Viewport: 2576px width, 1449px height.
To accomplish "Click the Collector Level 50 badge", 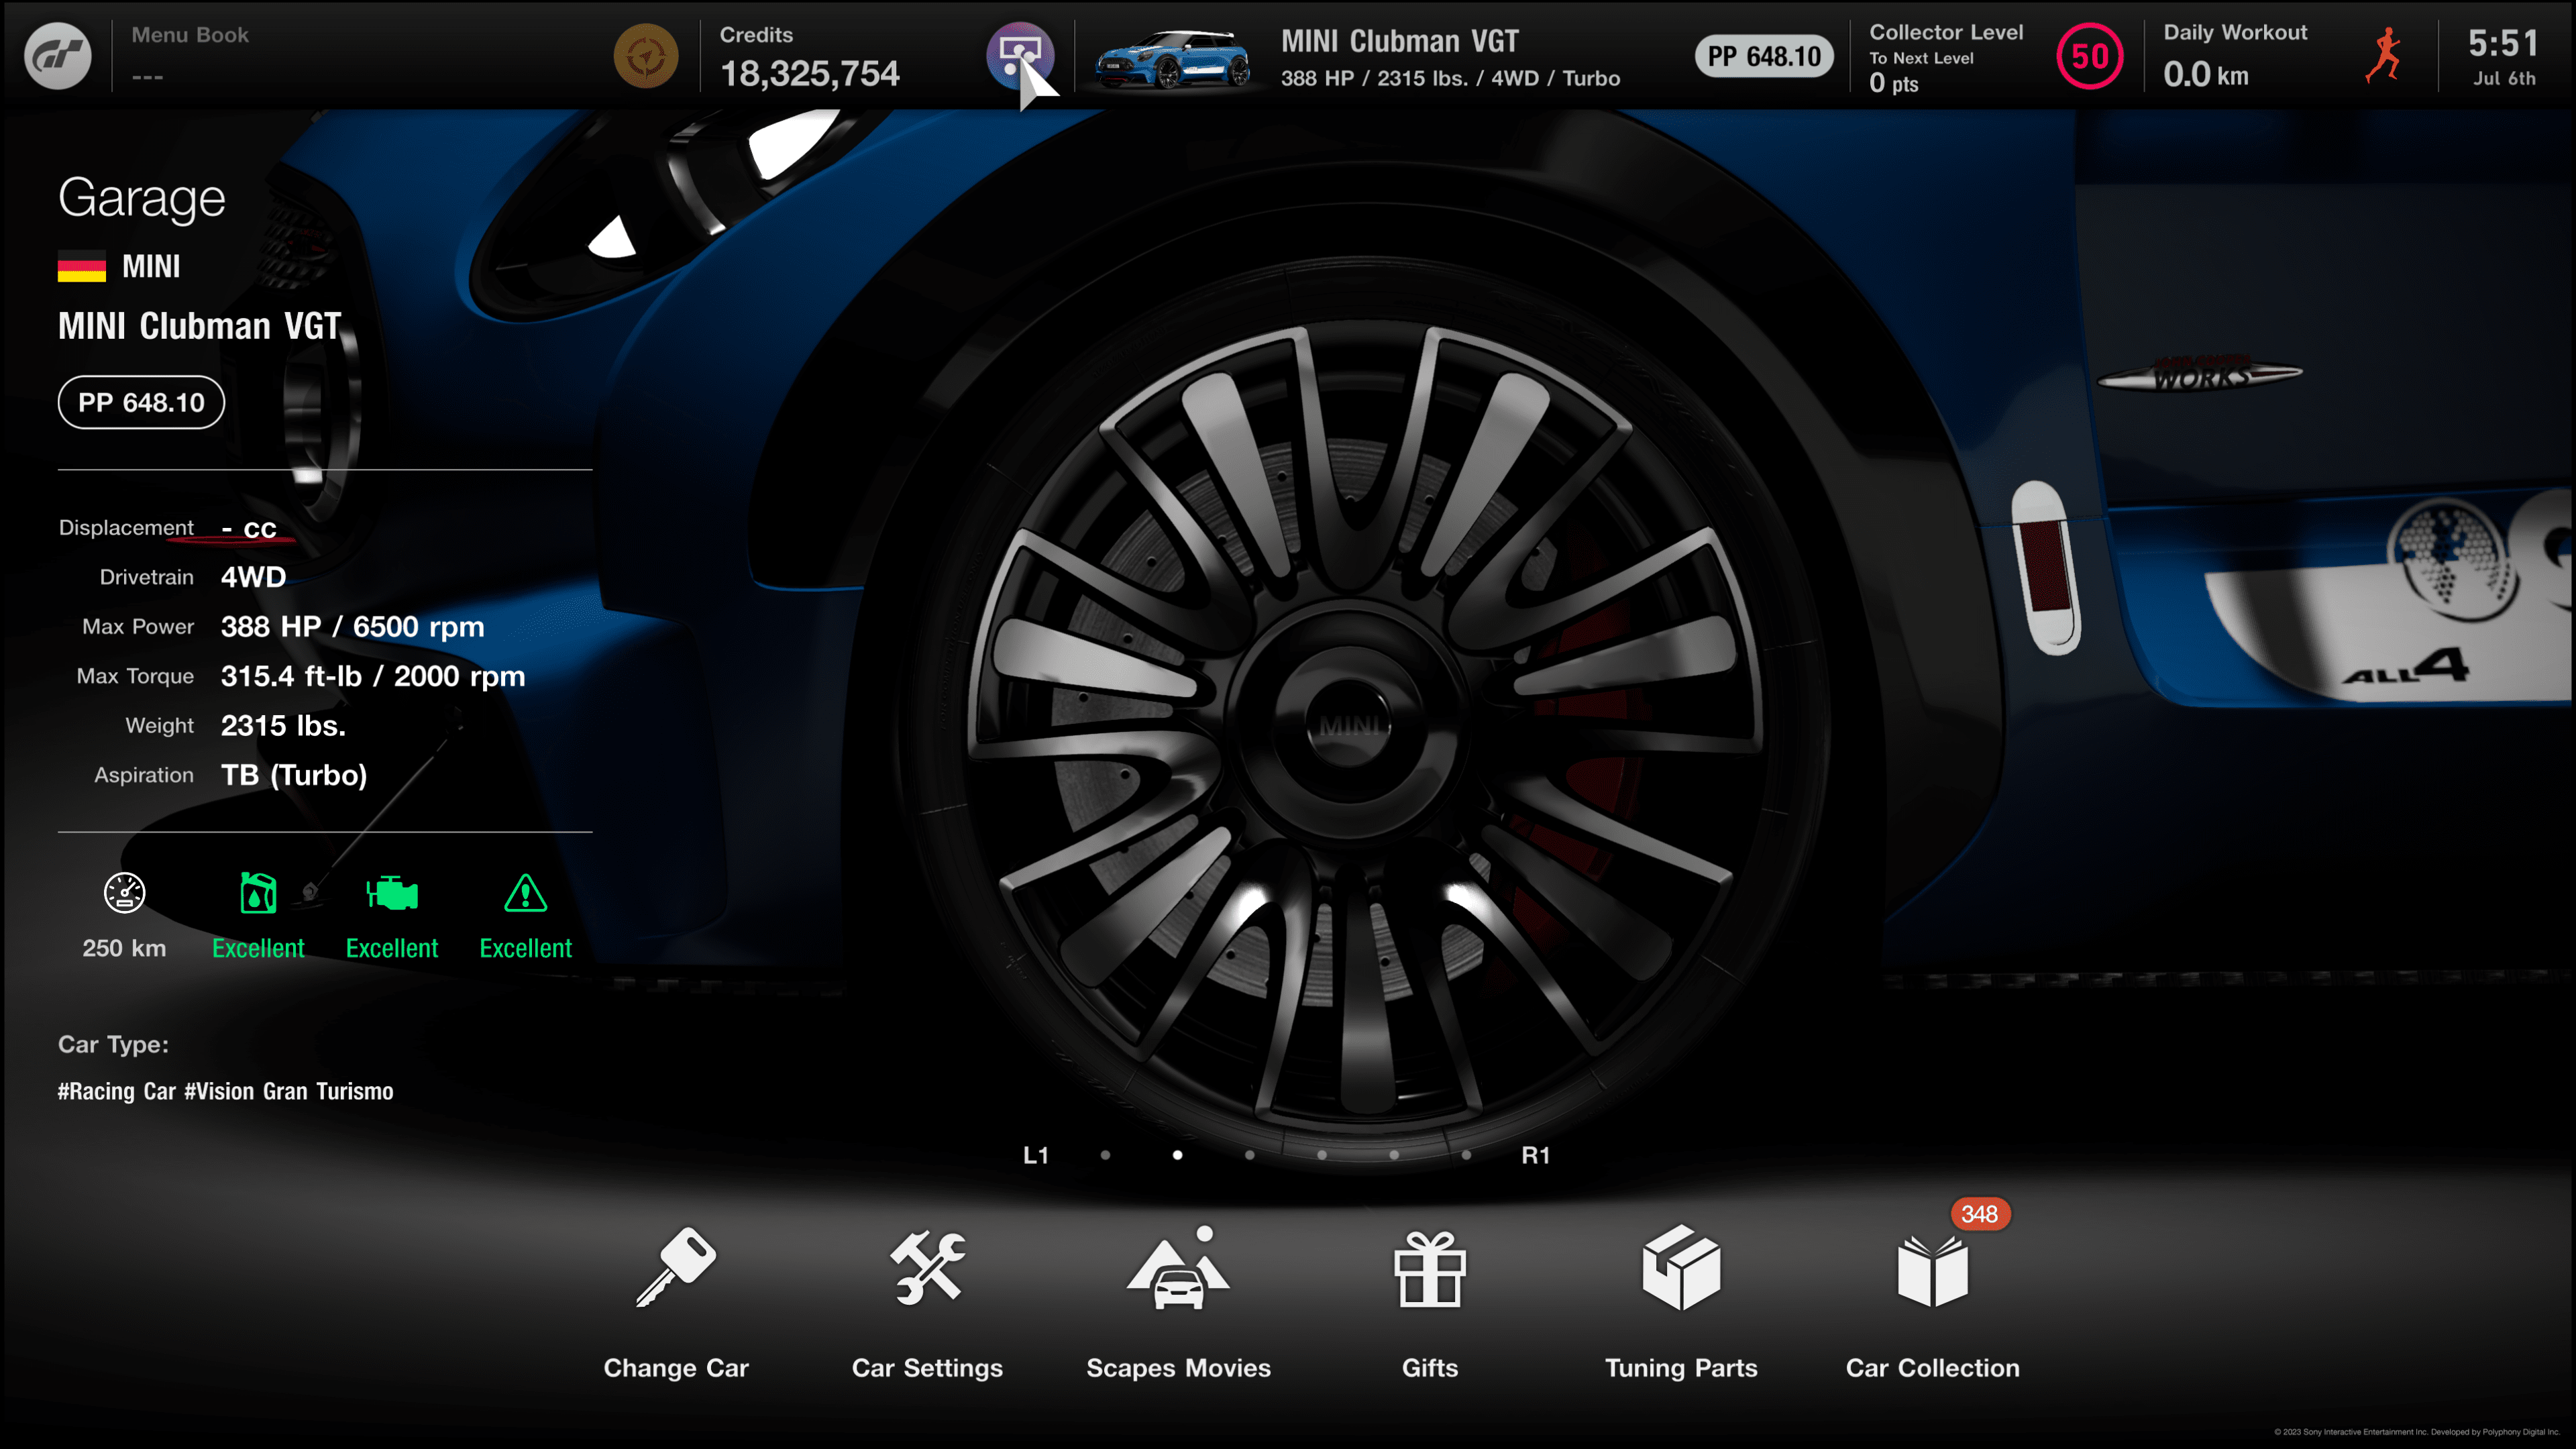I will [2089, 56].
